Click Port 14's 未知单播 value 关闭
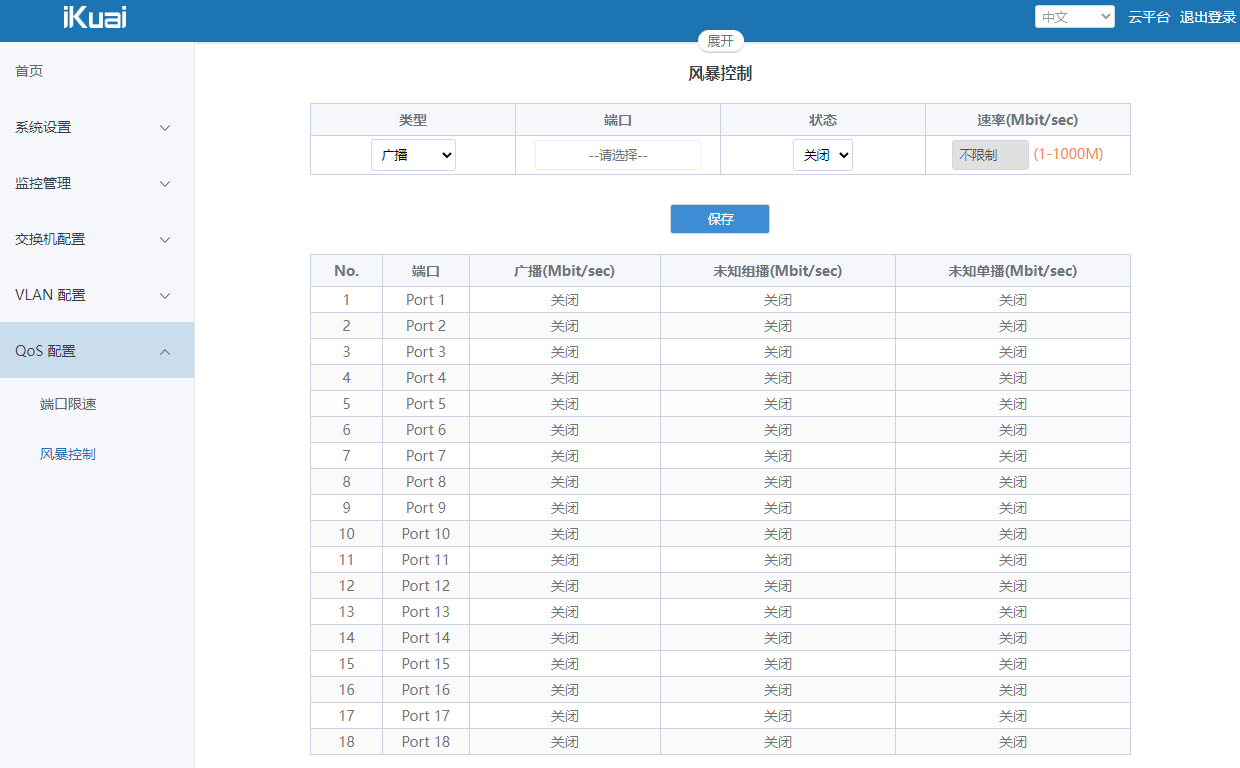 click(x=1013, y=638)
